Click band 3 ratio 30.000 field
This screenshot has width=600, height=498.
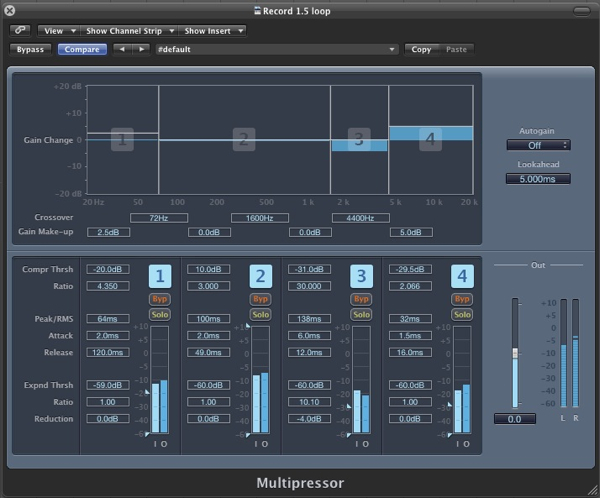point(309,286)
